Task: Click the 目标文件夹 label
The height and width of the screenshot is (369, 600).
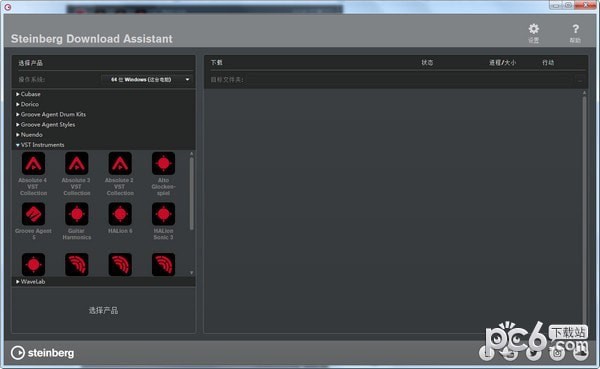Action: (227, 80)
